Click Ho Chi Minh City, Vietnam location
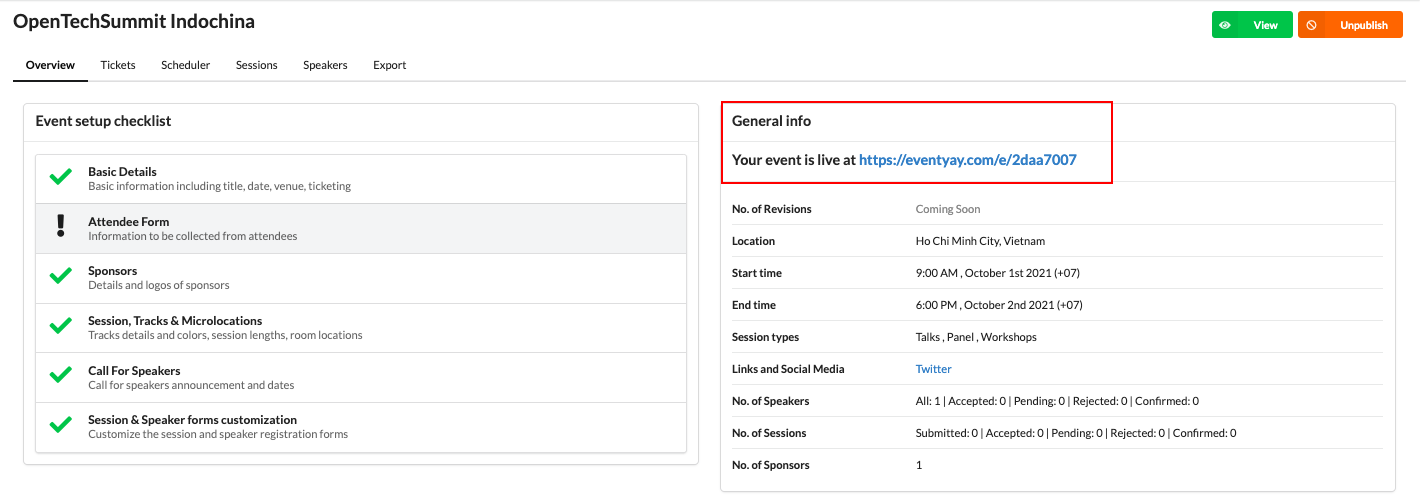The width and height of the screenshot is (1420, 497). tap(980, 241)
